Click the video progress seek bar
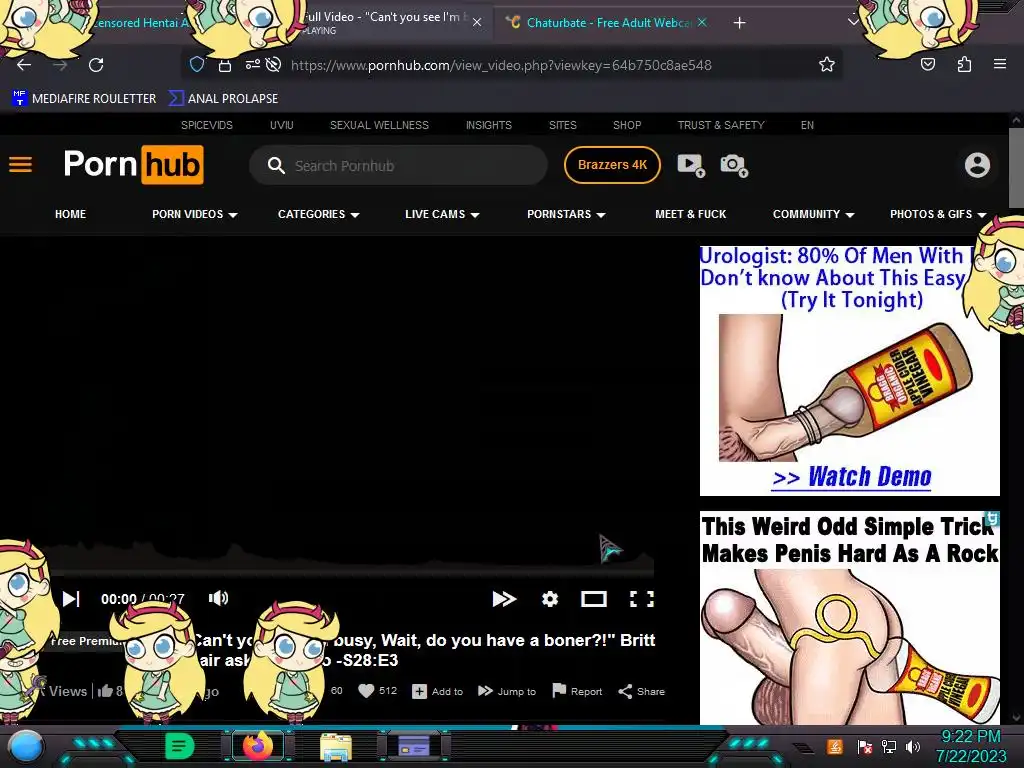This screenshot has height=768, width=1024. tap(353, 572)
